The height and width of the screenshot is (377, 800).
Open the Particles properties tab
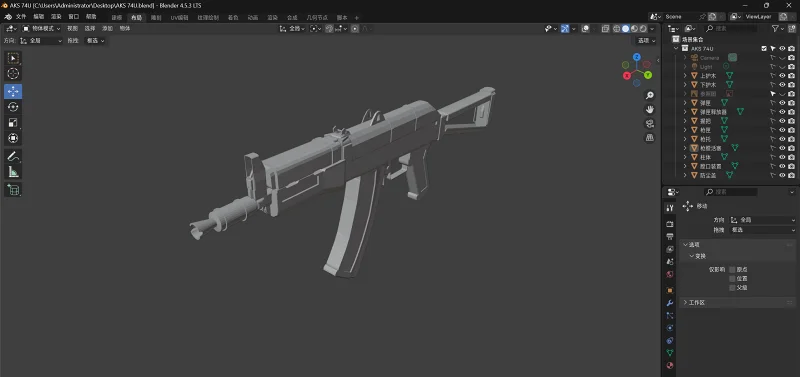click(x=670, y=315)
